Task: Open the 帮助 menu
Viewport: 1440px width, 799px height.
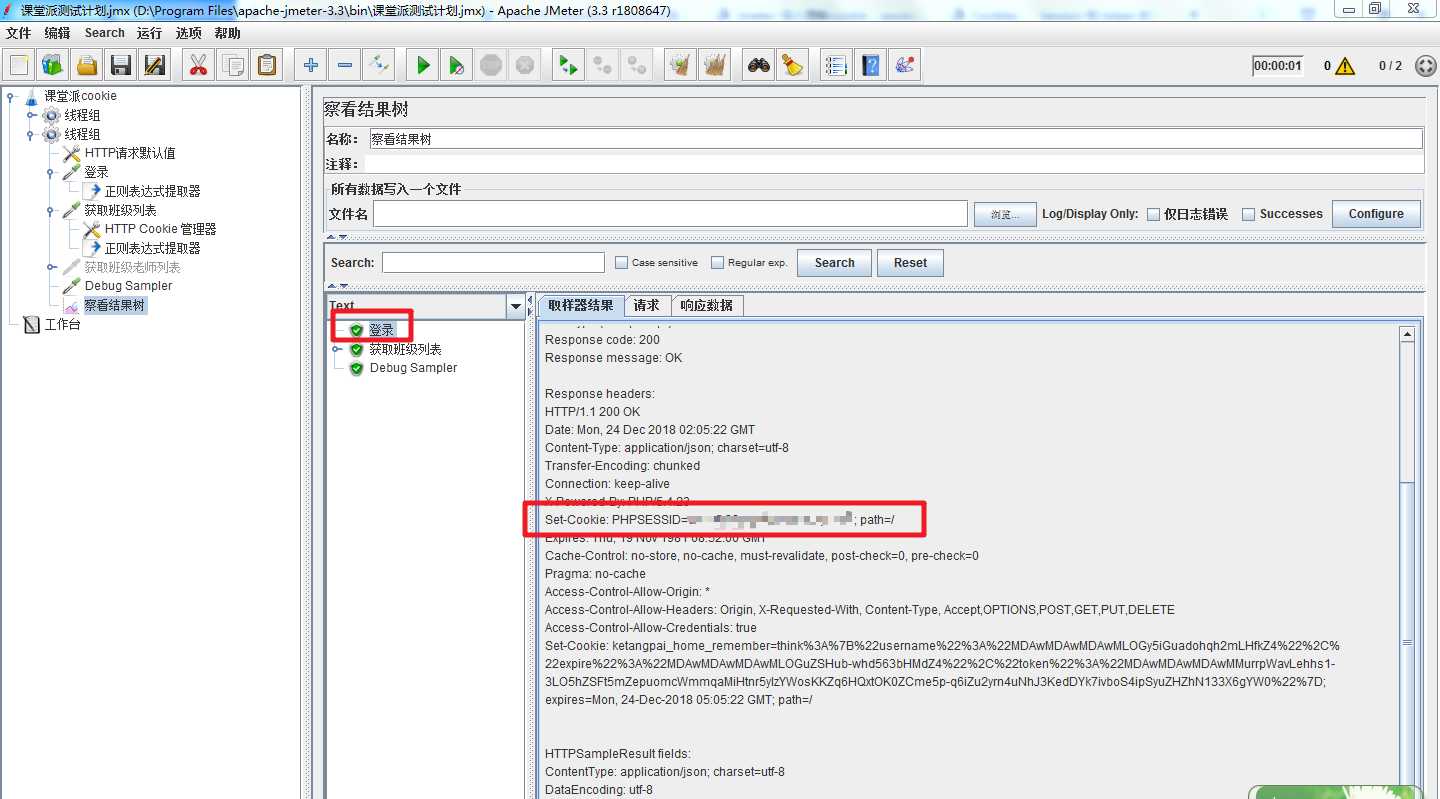Action: point(228,33)
